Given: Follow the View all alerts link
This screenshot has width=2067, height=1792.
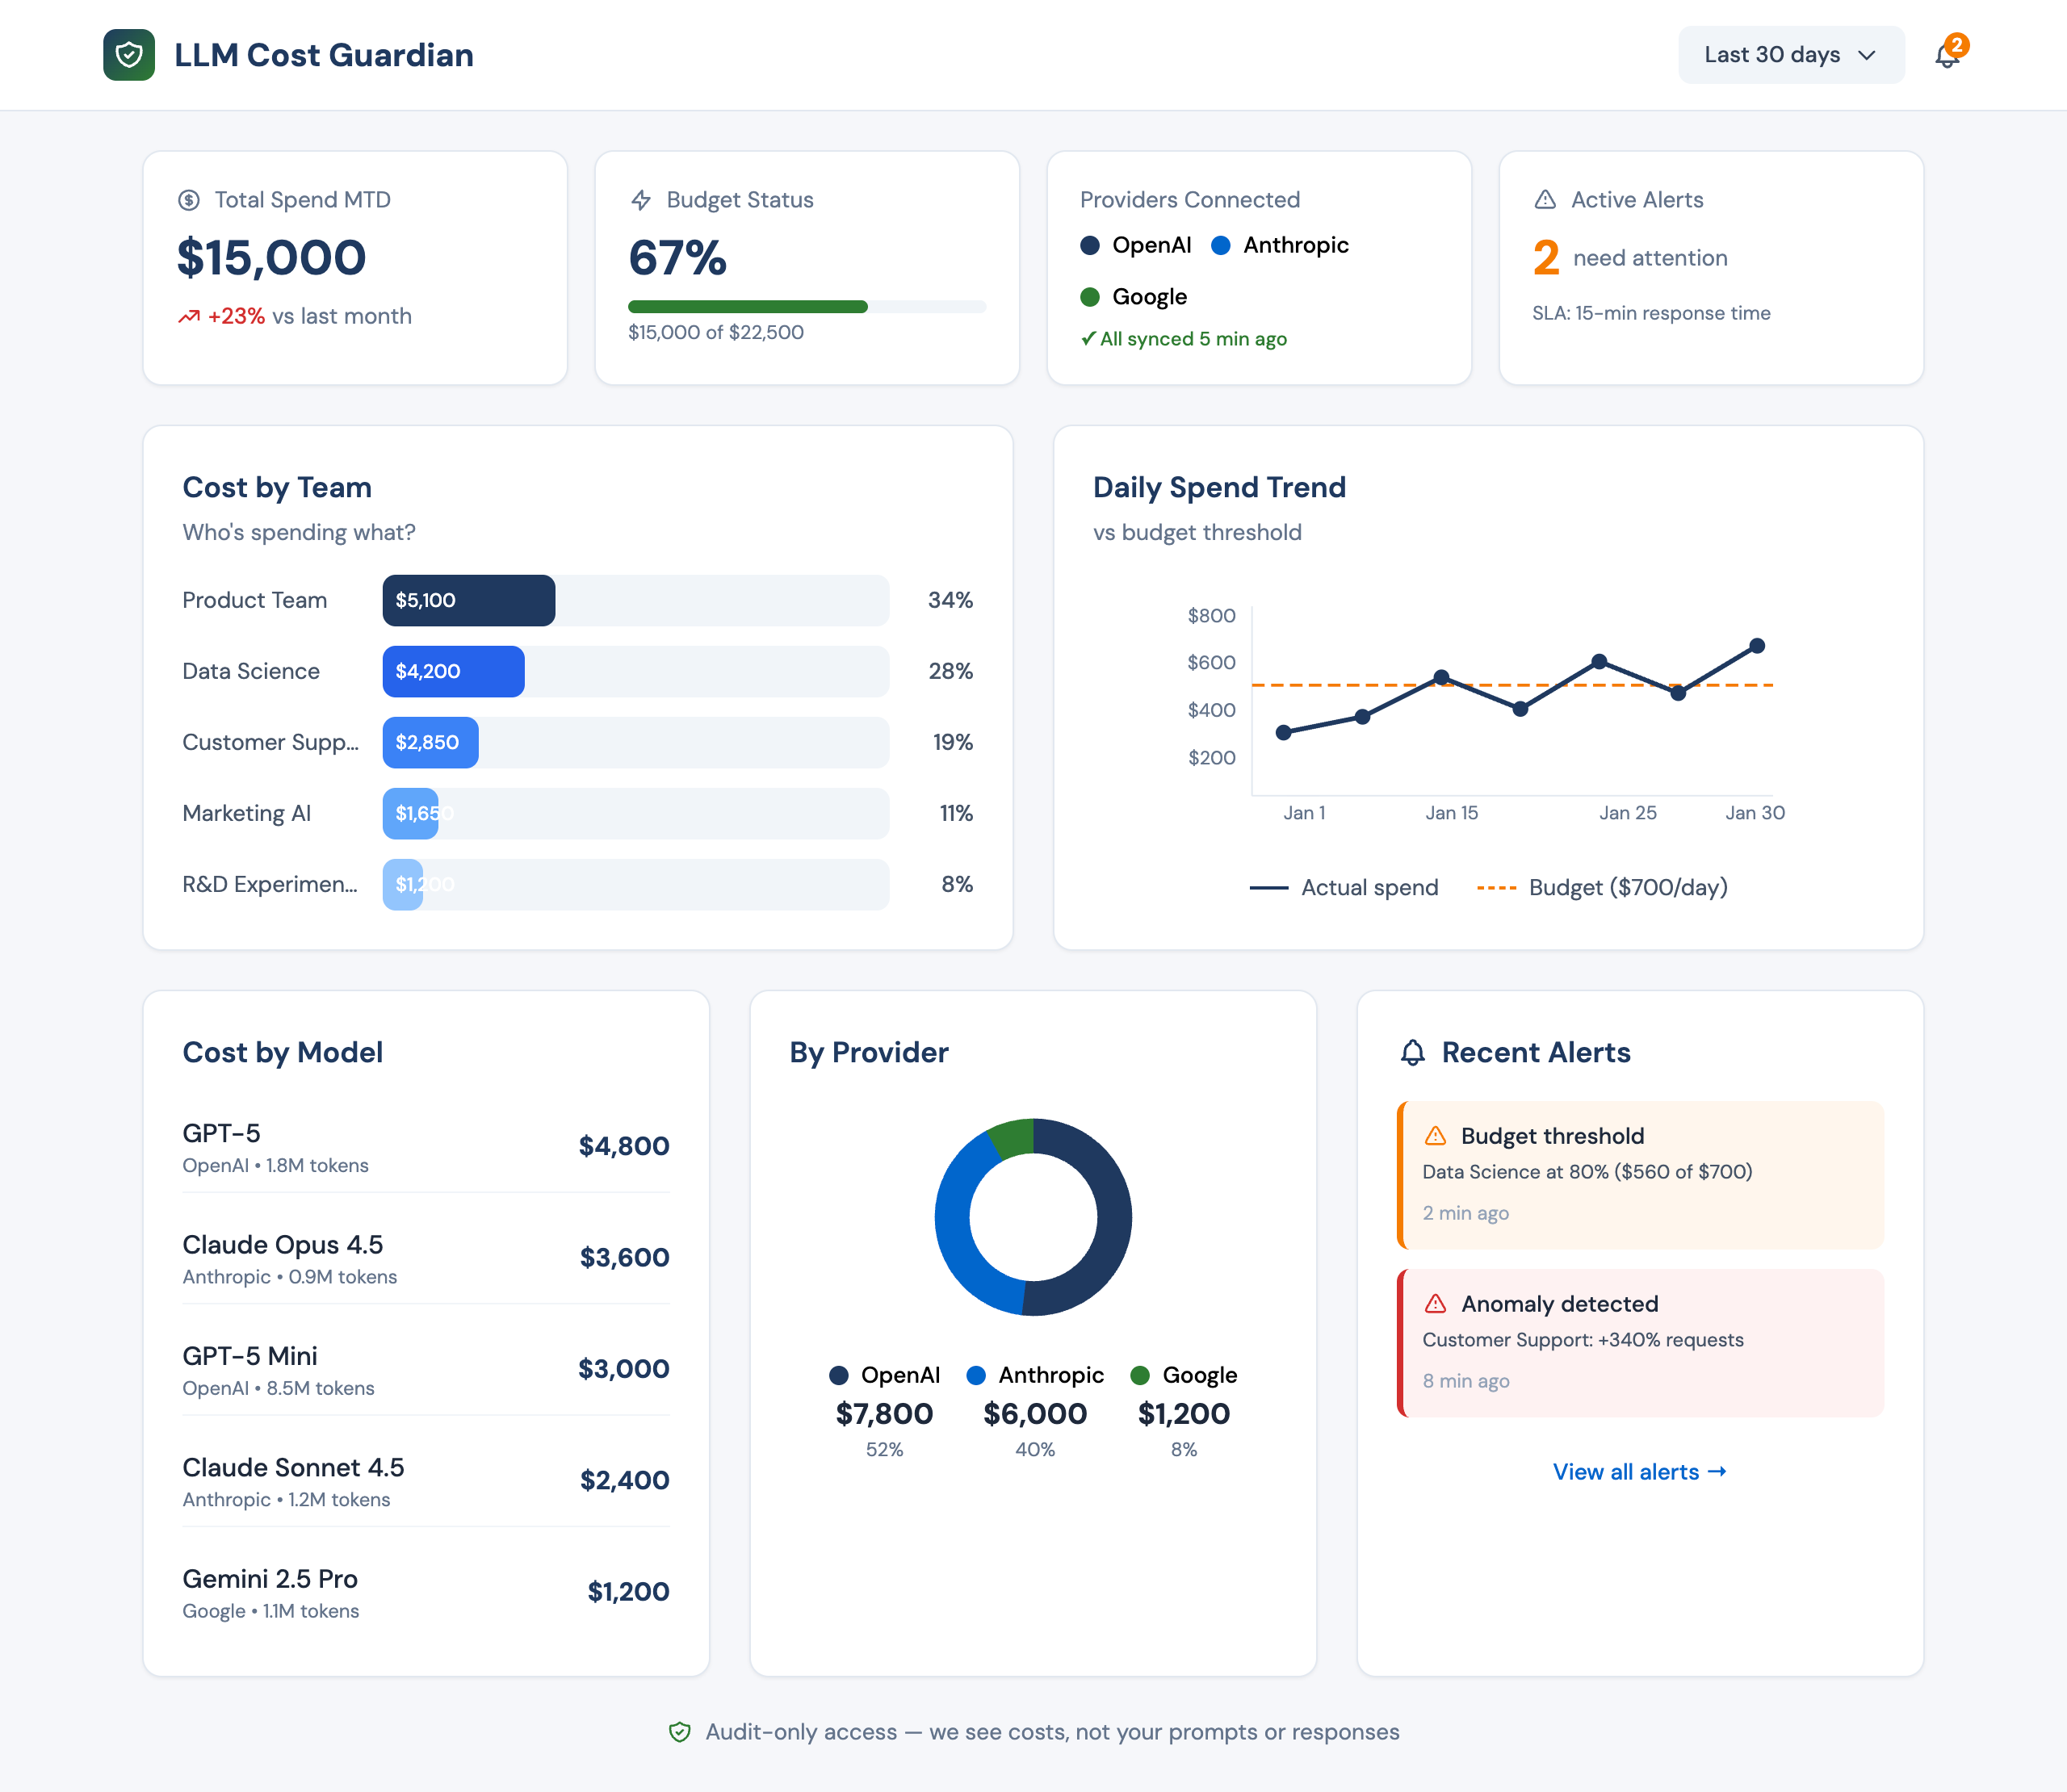Looking at the screenshot, I should pos(1639,1471).
